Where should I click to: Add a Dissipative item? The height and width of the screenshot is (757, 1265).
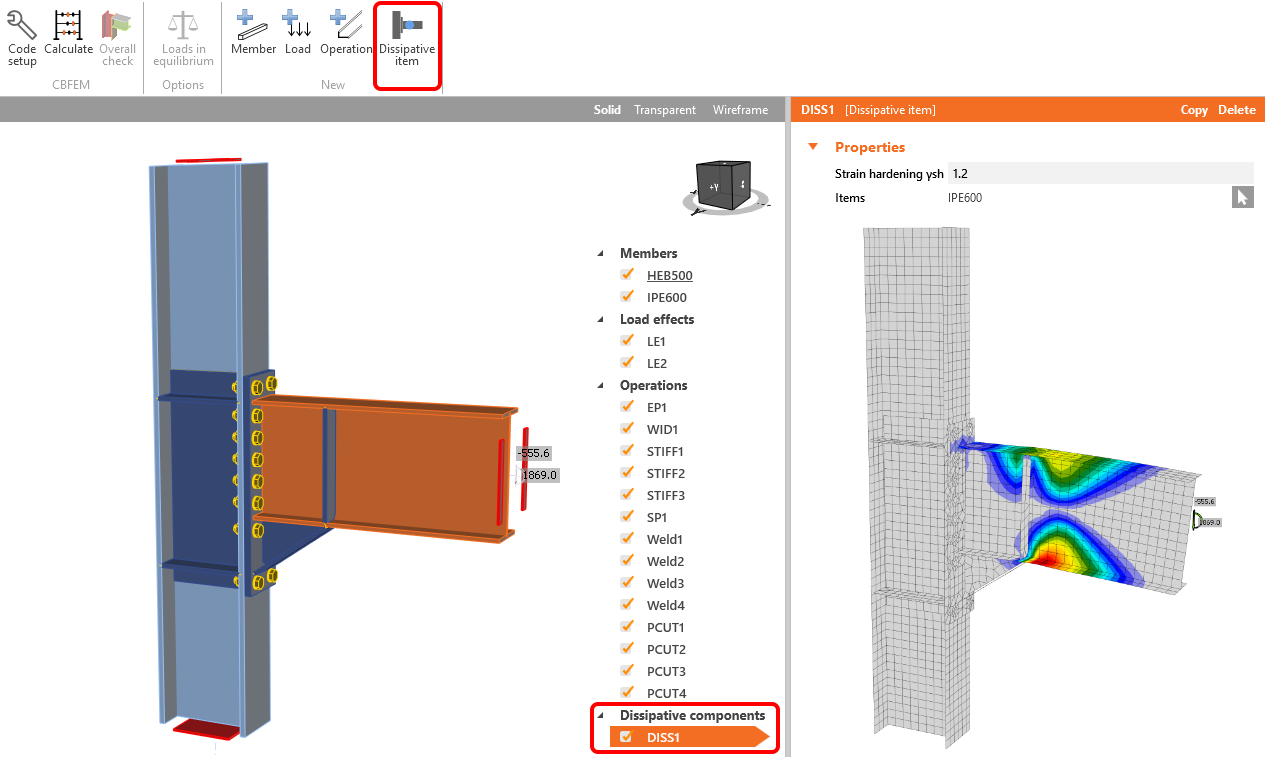[407, 35]
